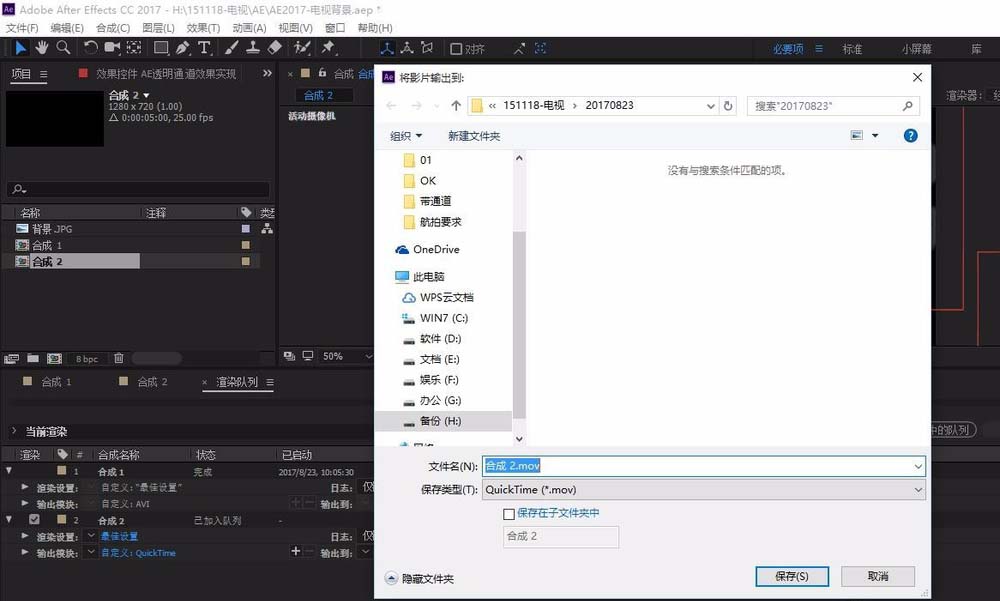Select the Selection tool in the toolbar
This screenshot has width=1000, height=601.
pyautogui.click(x=21, y=47)
